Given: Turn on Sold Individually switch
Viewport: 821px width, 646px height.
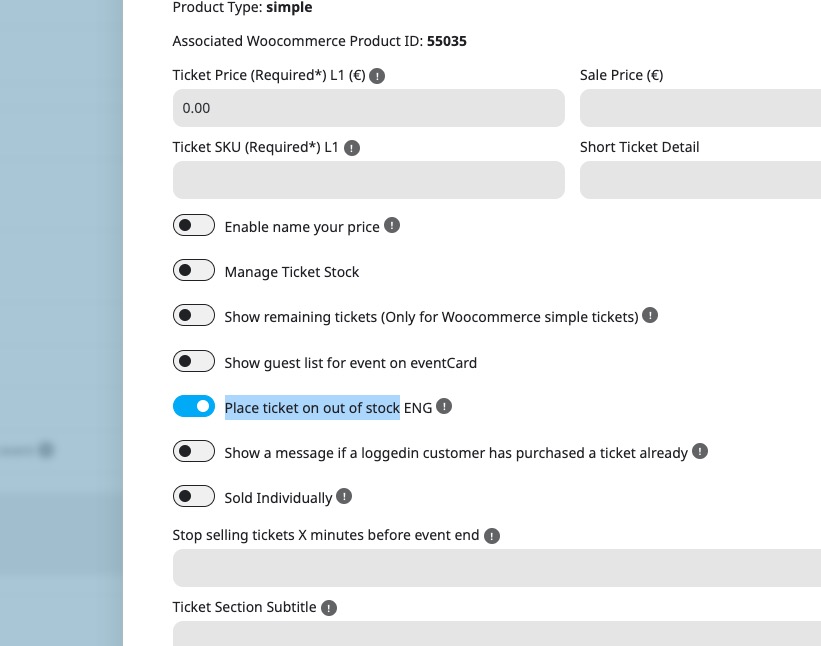Looking at the screenshot, I should 194,496.
